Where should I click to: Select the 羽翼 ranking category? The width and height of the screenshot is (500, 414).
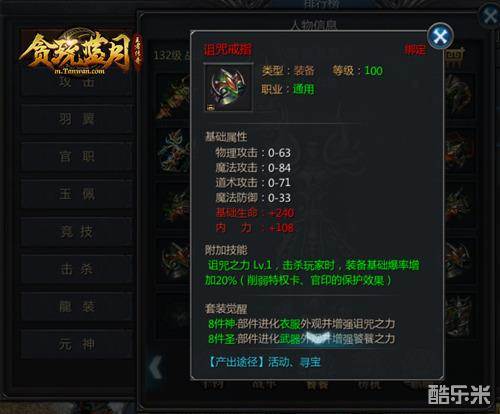click(x=77, y=119)
